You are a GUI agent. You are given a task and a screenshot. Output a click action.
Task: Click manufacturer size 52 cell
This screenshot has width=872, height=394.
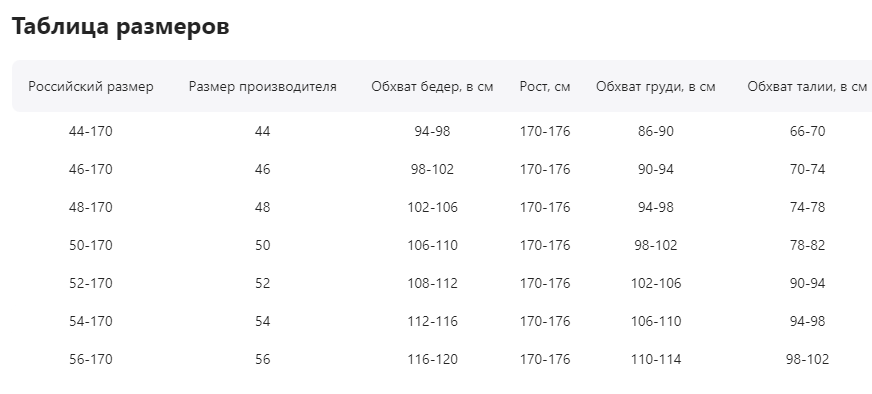pos(262,283)
